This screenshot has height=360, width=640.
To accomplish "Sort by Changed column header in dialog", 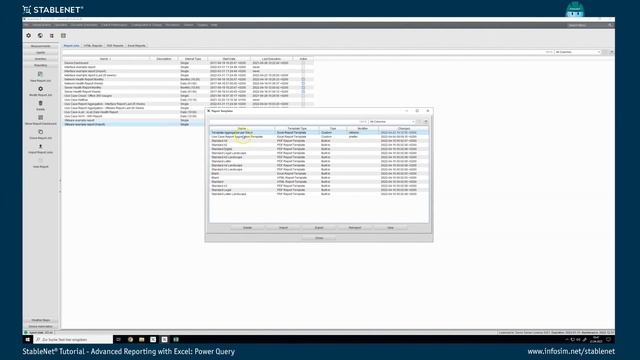I will tap(404, 128).
